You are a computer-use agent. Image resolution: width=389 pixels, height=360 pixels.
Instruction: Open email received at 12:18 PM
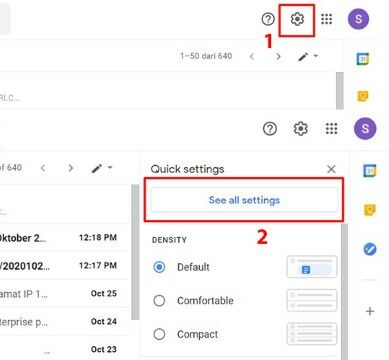[x=63, y=238]
